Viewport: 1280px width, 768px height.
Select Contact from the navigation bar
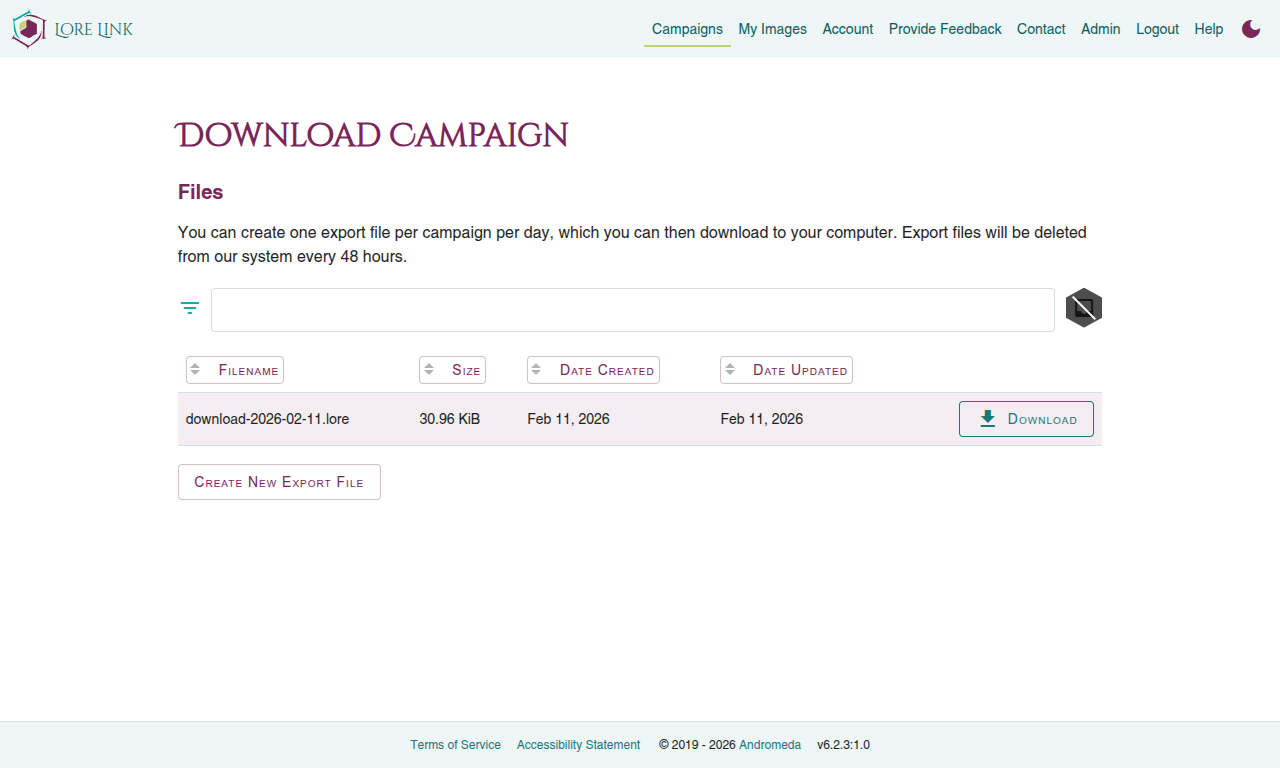pyautogui.click(x=1041, y=29)
